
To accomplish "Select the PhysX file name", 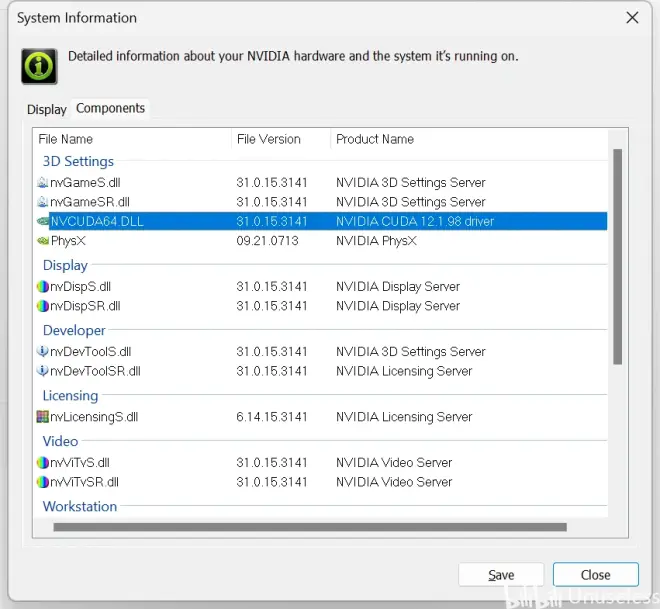I will [x=68, y=241].
